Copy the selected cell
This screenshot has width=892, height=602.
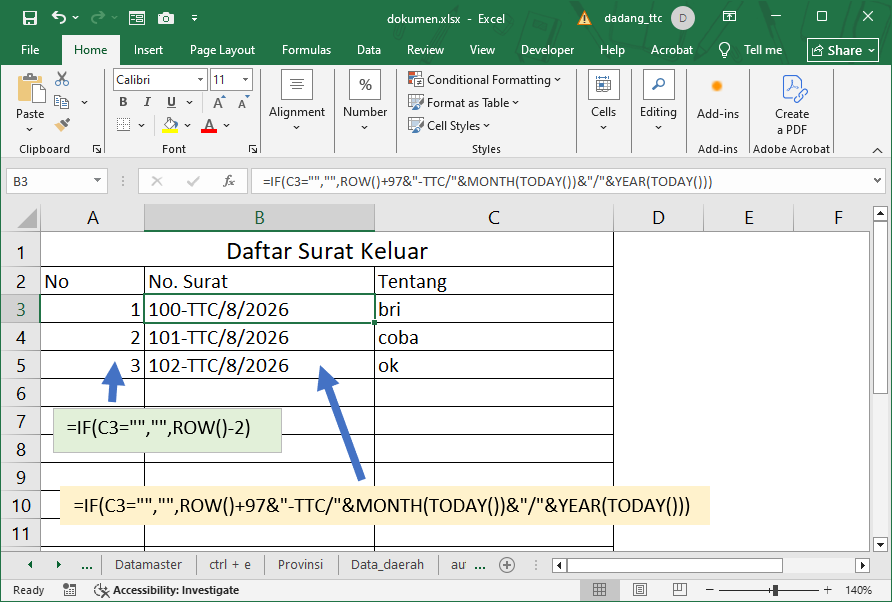61,102
